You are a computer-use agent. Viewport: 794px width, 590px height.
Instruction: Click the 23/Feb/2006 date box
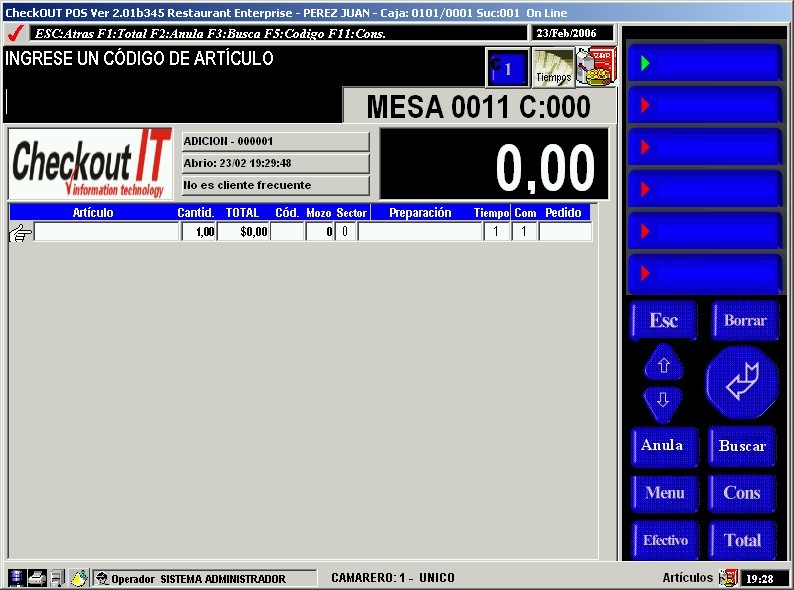(572, 33)
